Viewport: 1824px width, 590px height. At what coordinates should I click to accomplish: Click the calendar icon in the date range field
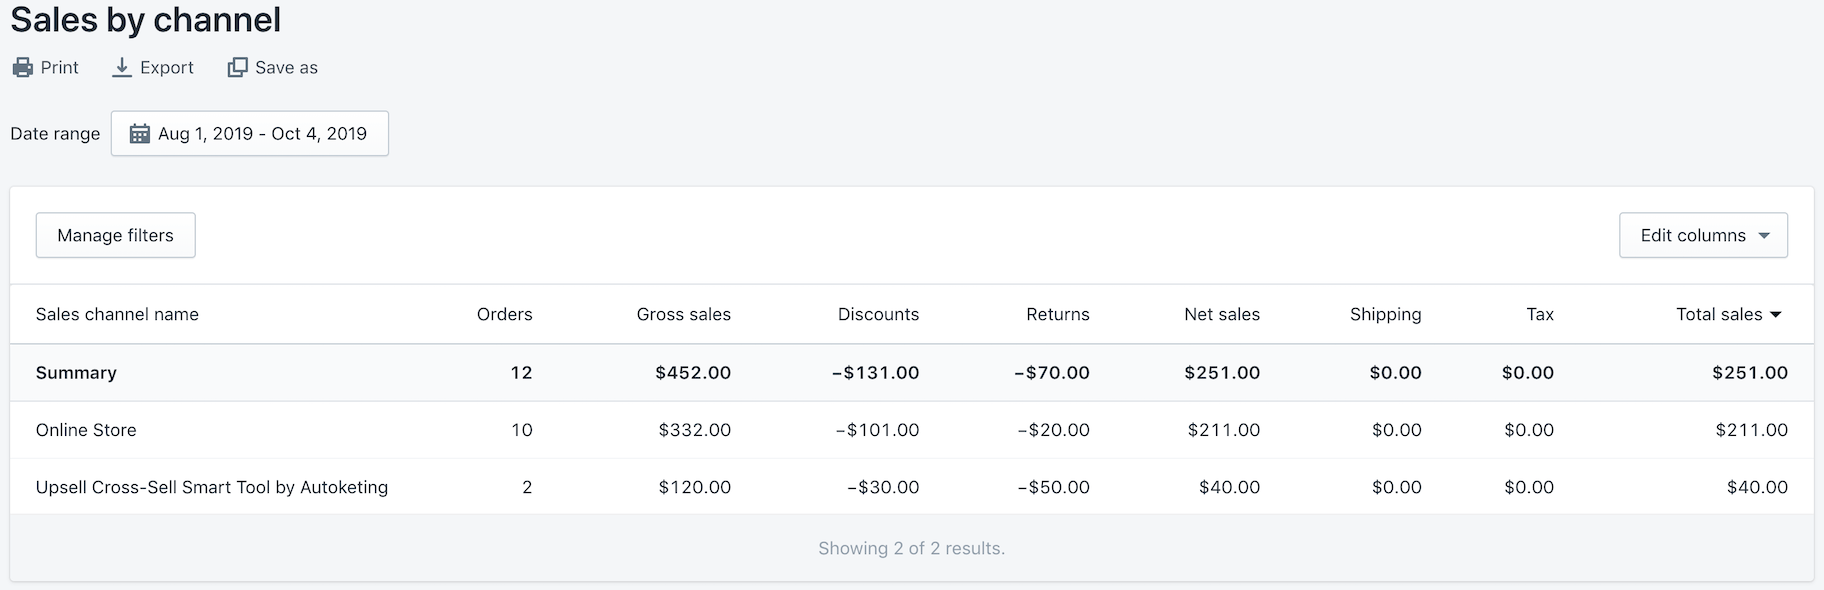tap(141, 133)
